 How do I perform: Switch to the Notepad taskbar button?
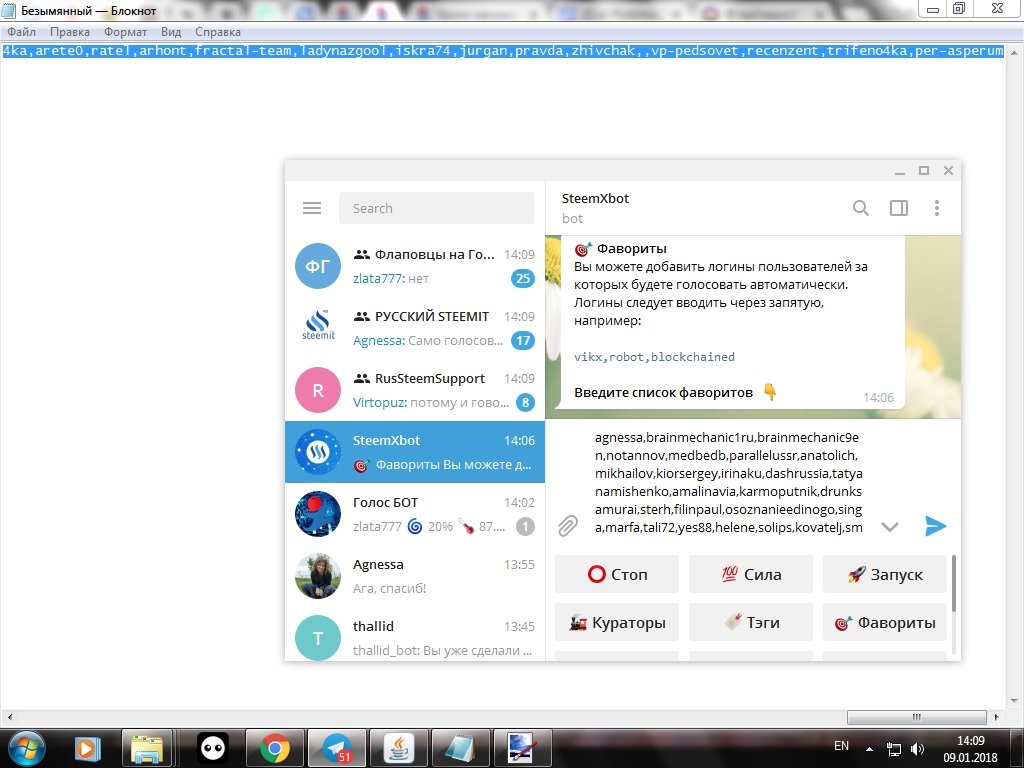[x=460, y=748]
